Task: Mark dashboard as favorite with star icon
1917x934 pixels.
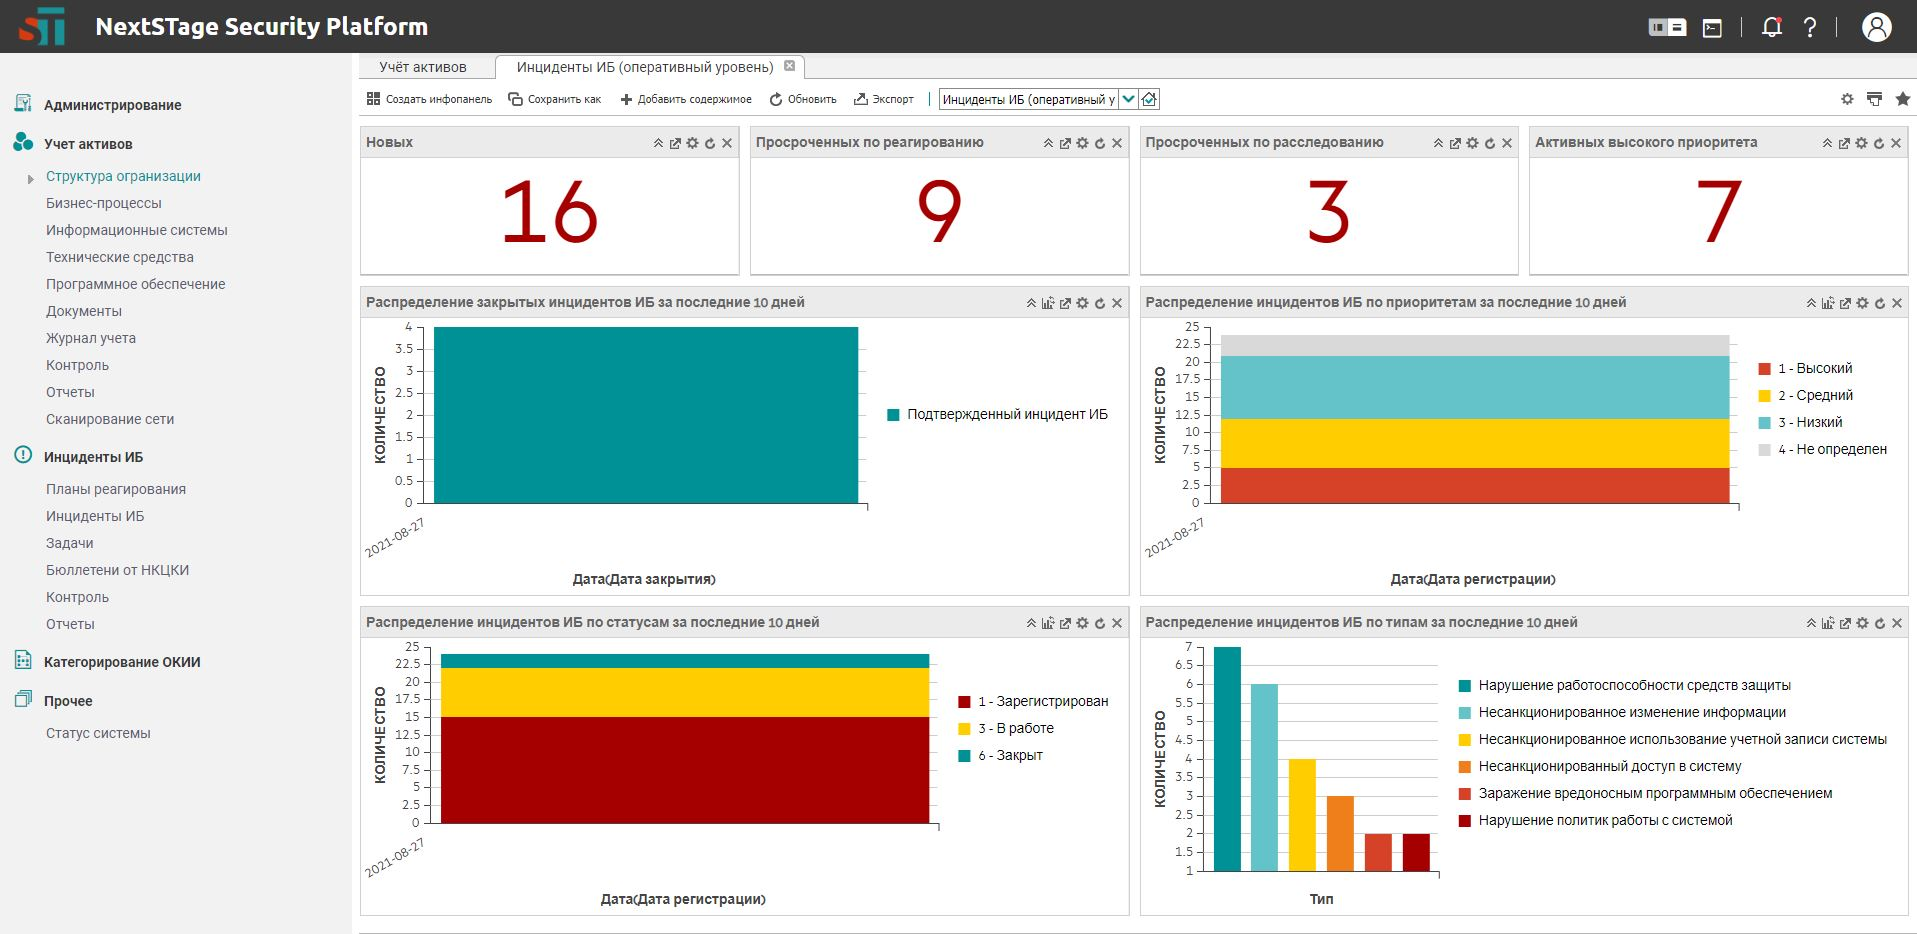Action: point(1902,99)
